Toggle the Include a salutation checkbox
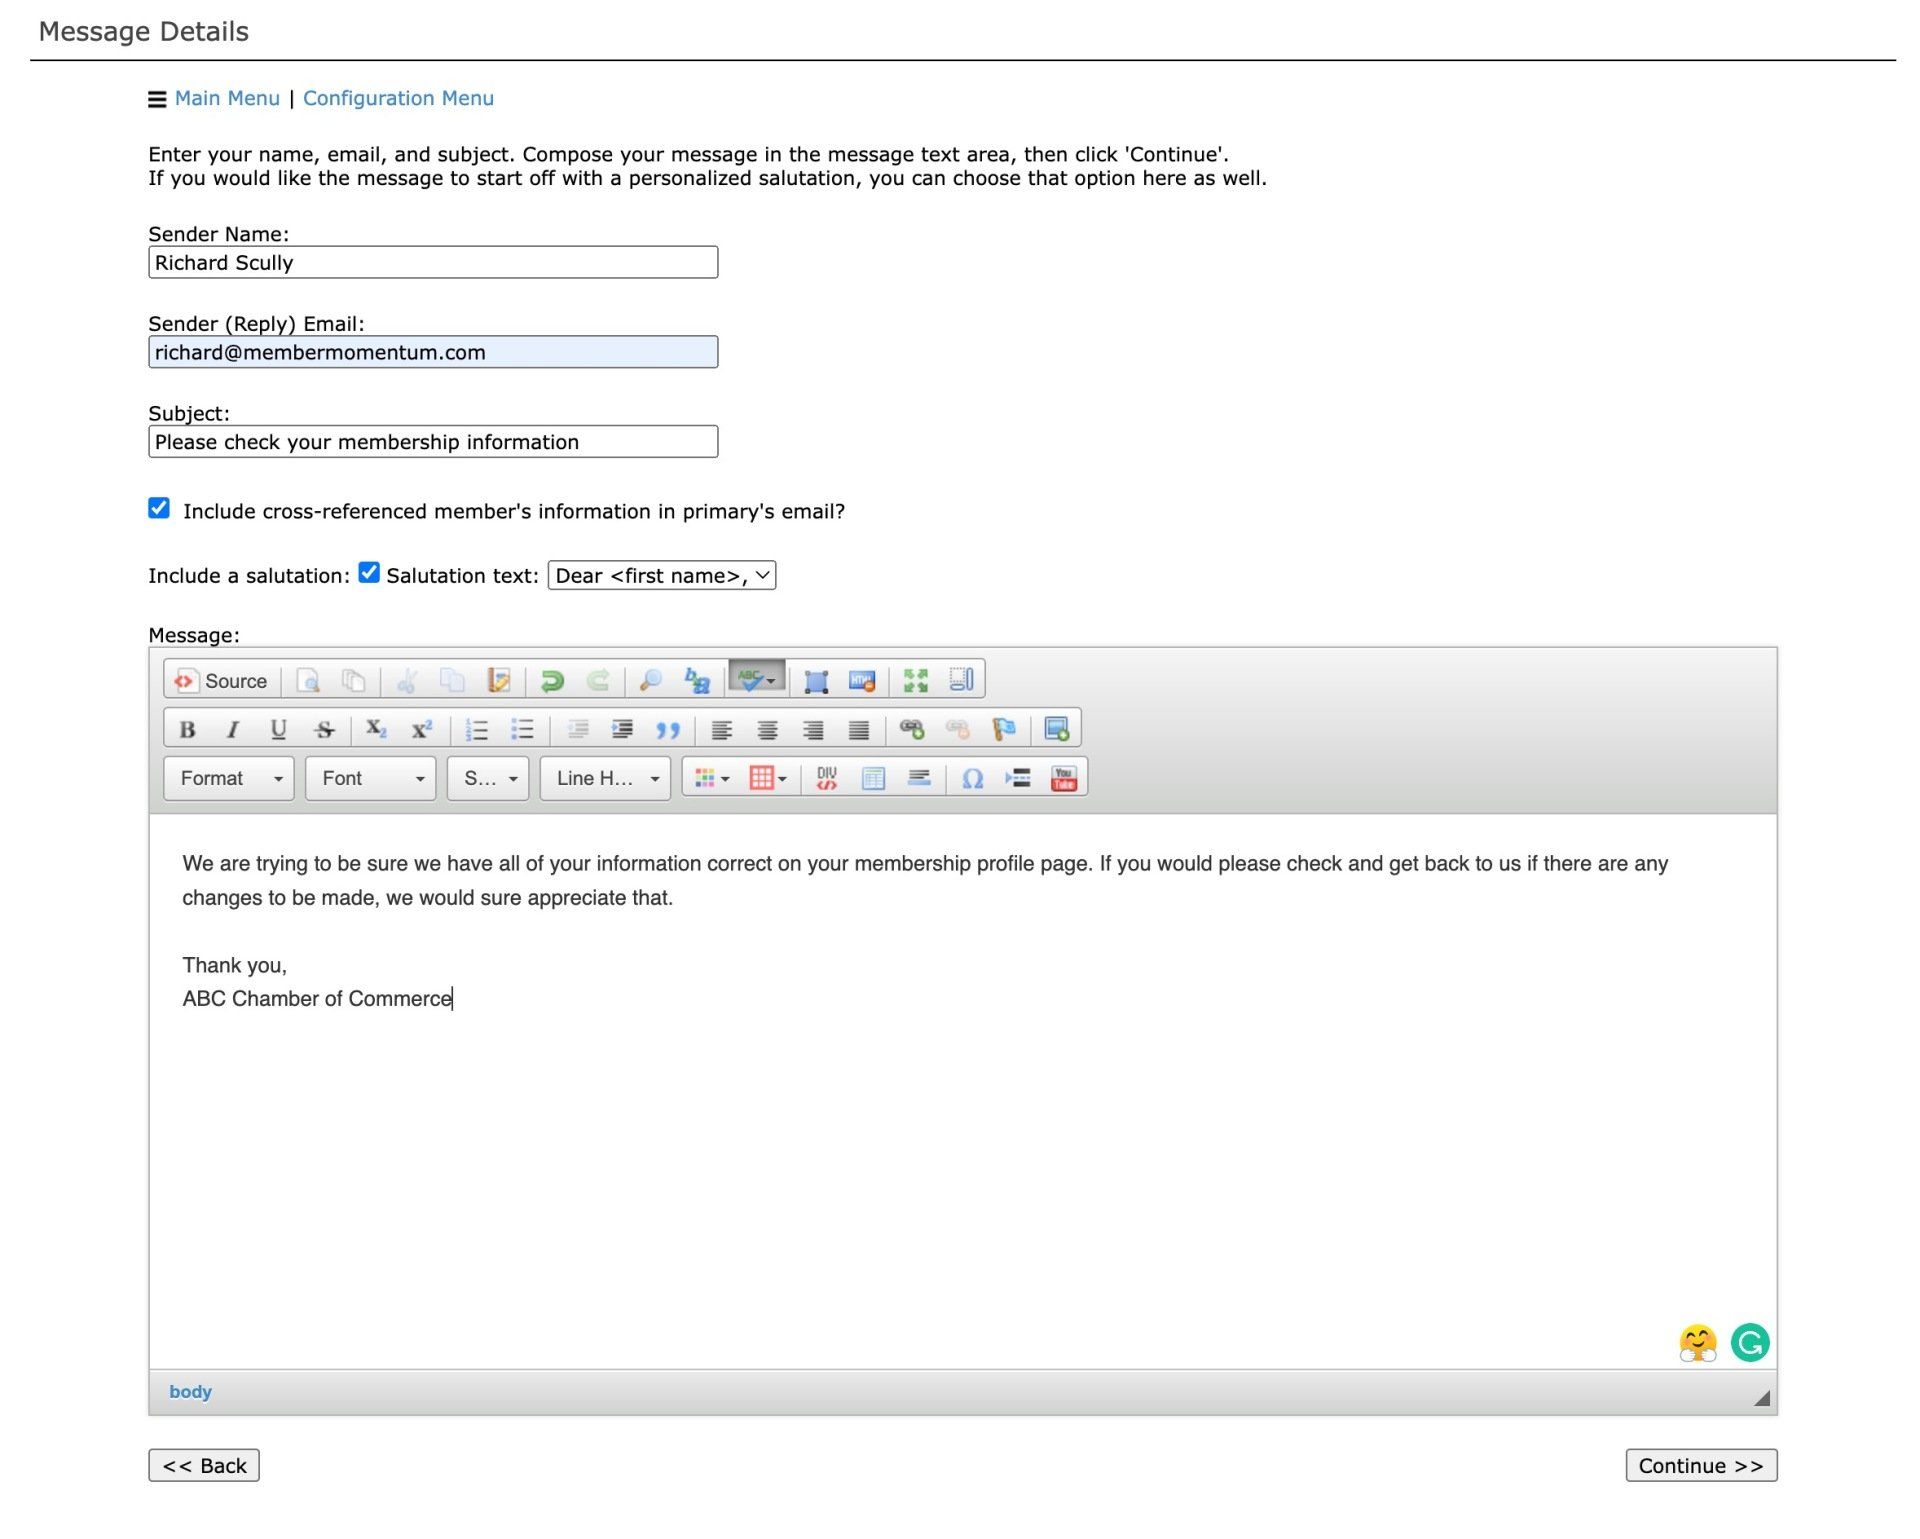 [x=369, y=573]
